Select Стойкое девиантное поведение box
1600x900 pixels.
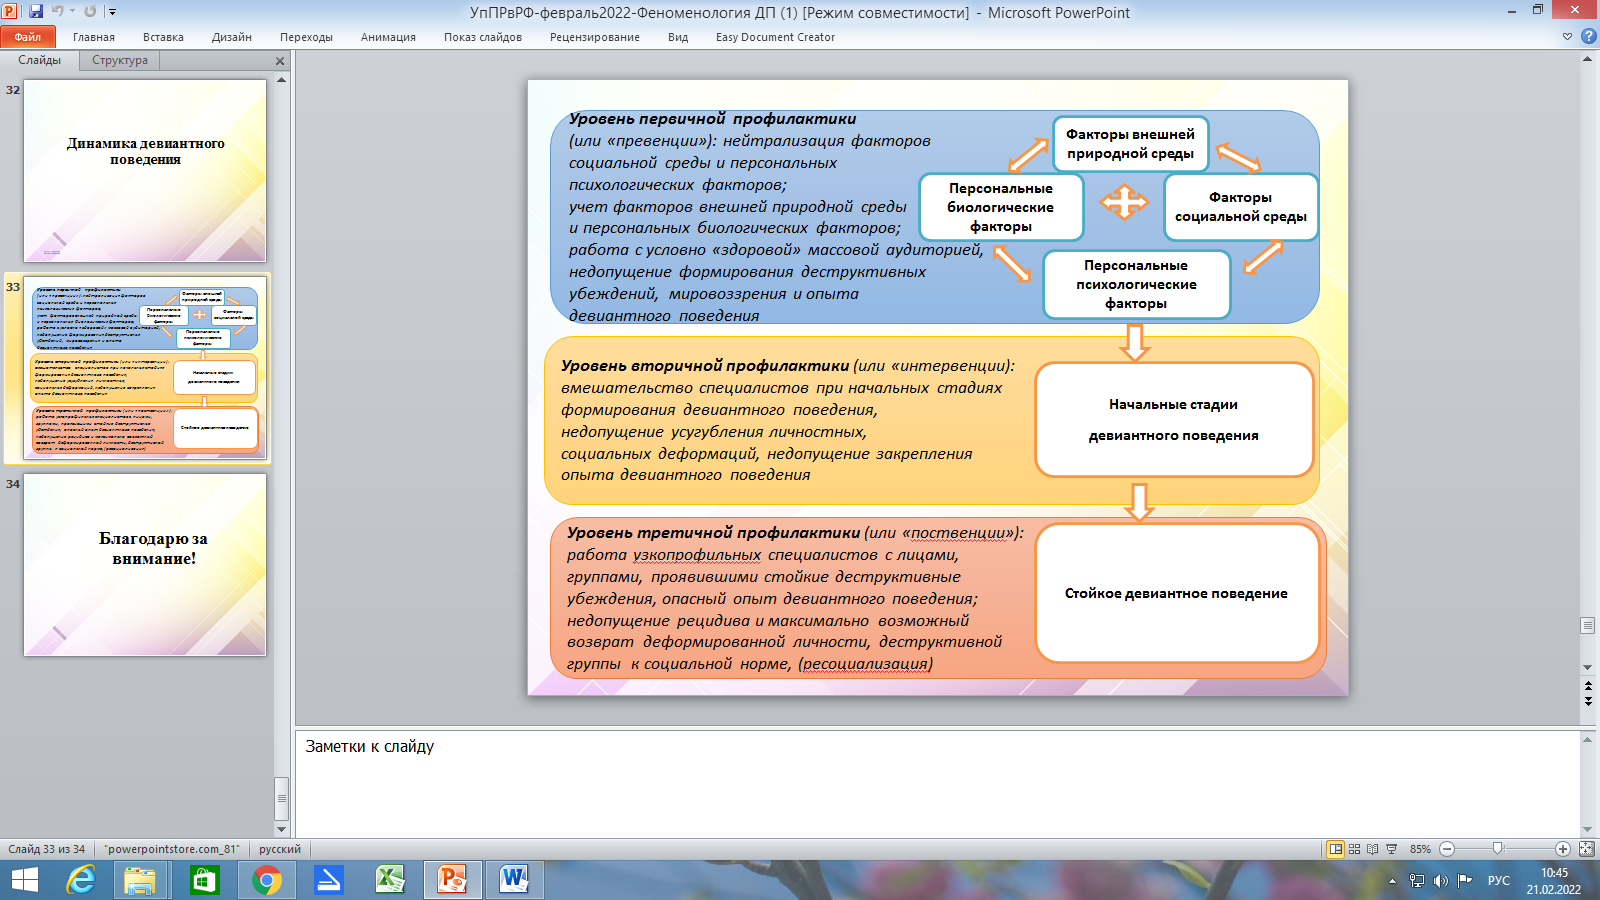[x=1177, y=593]
